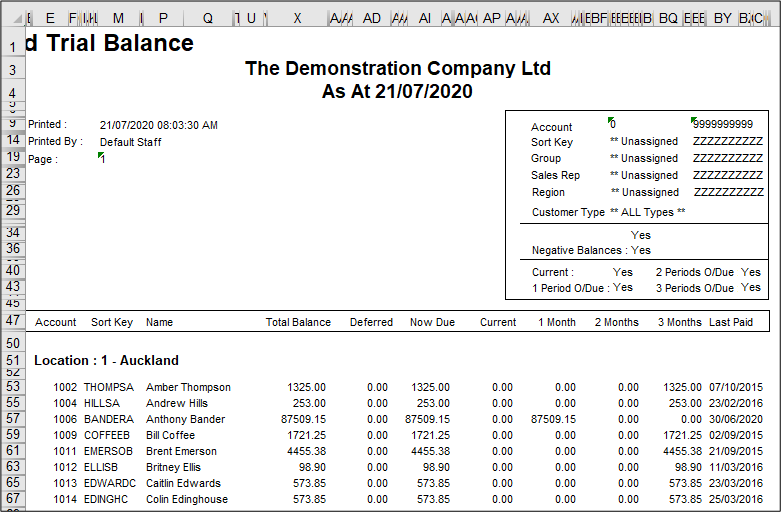Click the Page number cell with green marker

click(102, 159)
